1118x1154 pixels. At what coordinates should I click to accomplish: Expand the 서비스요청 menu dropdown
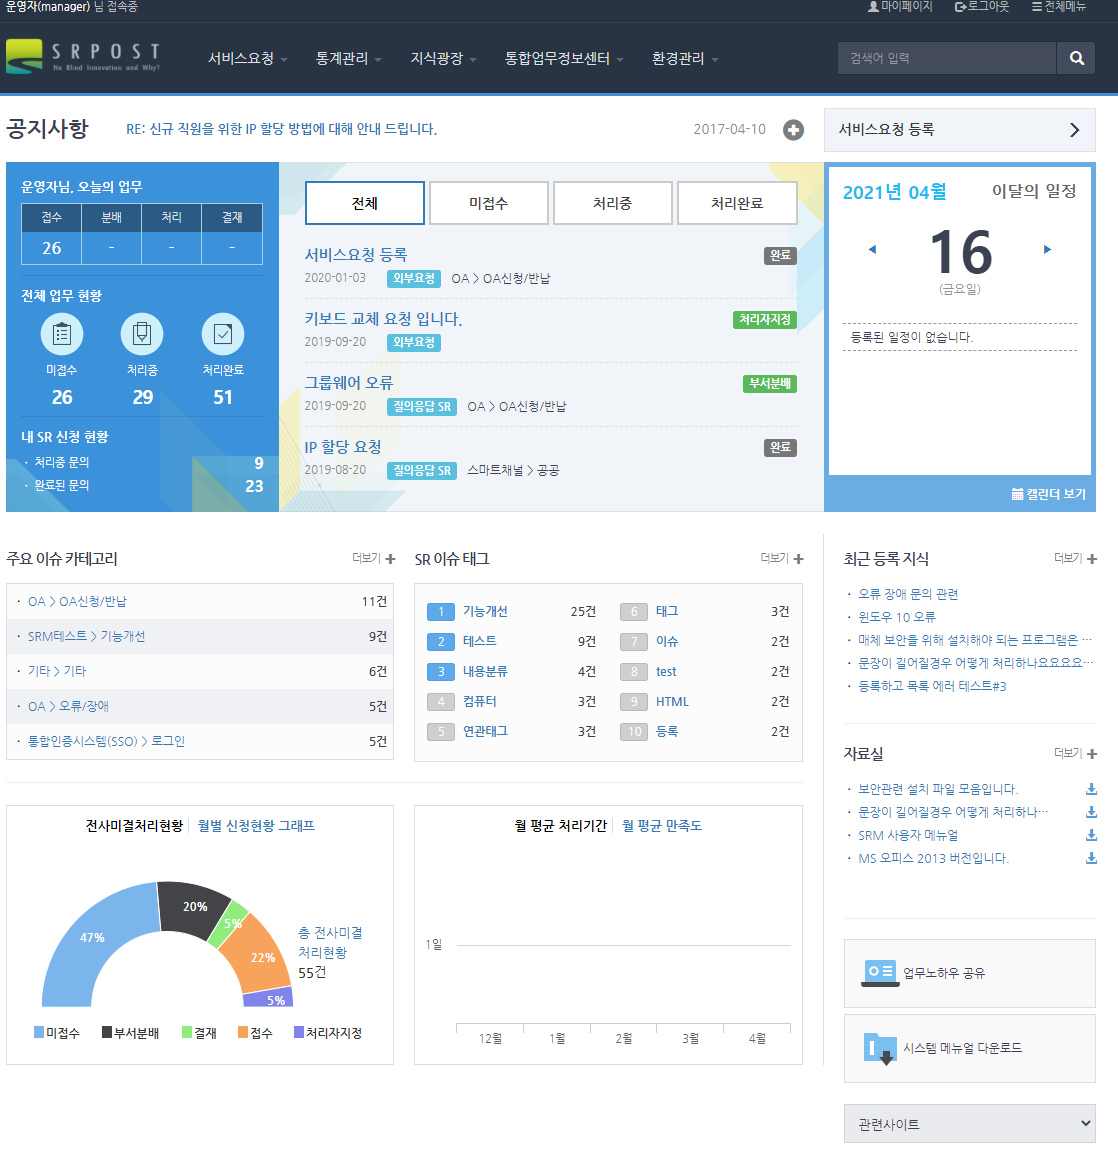pyautogui.click(x=247, y=59)
